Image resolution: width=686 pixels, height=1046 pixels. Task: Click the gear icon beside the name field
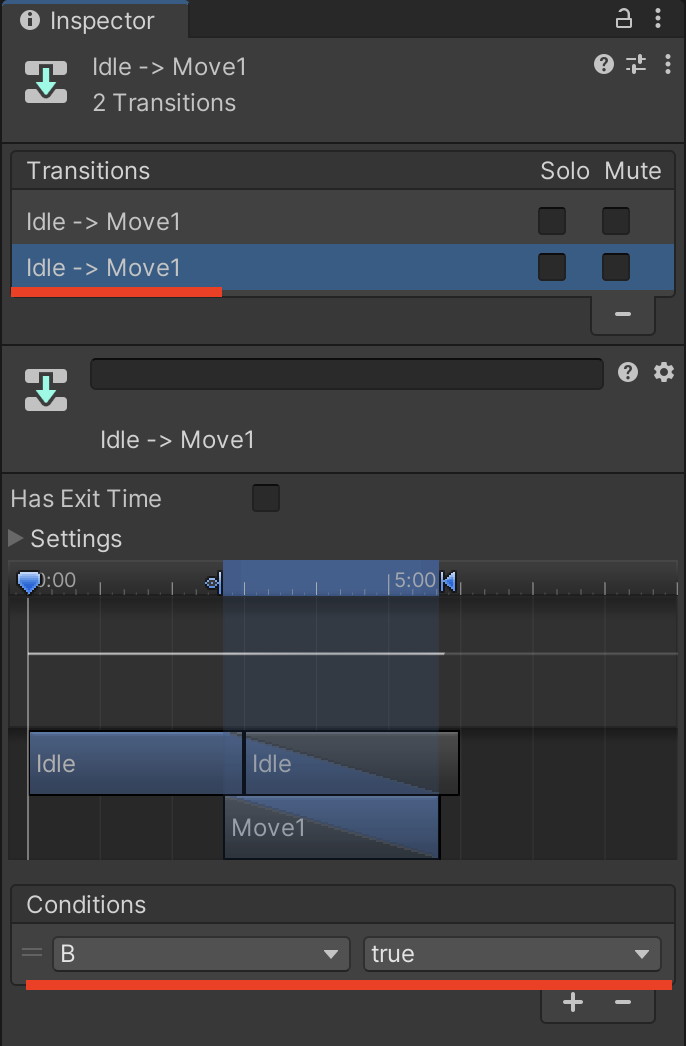point(663,372)
